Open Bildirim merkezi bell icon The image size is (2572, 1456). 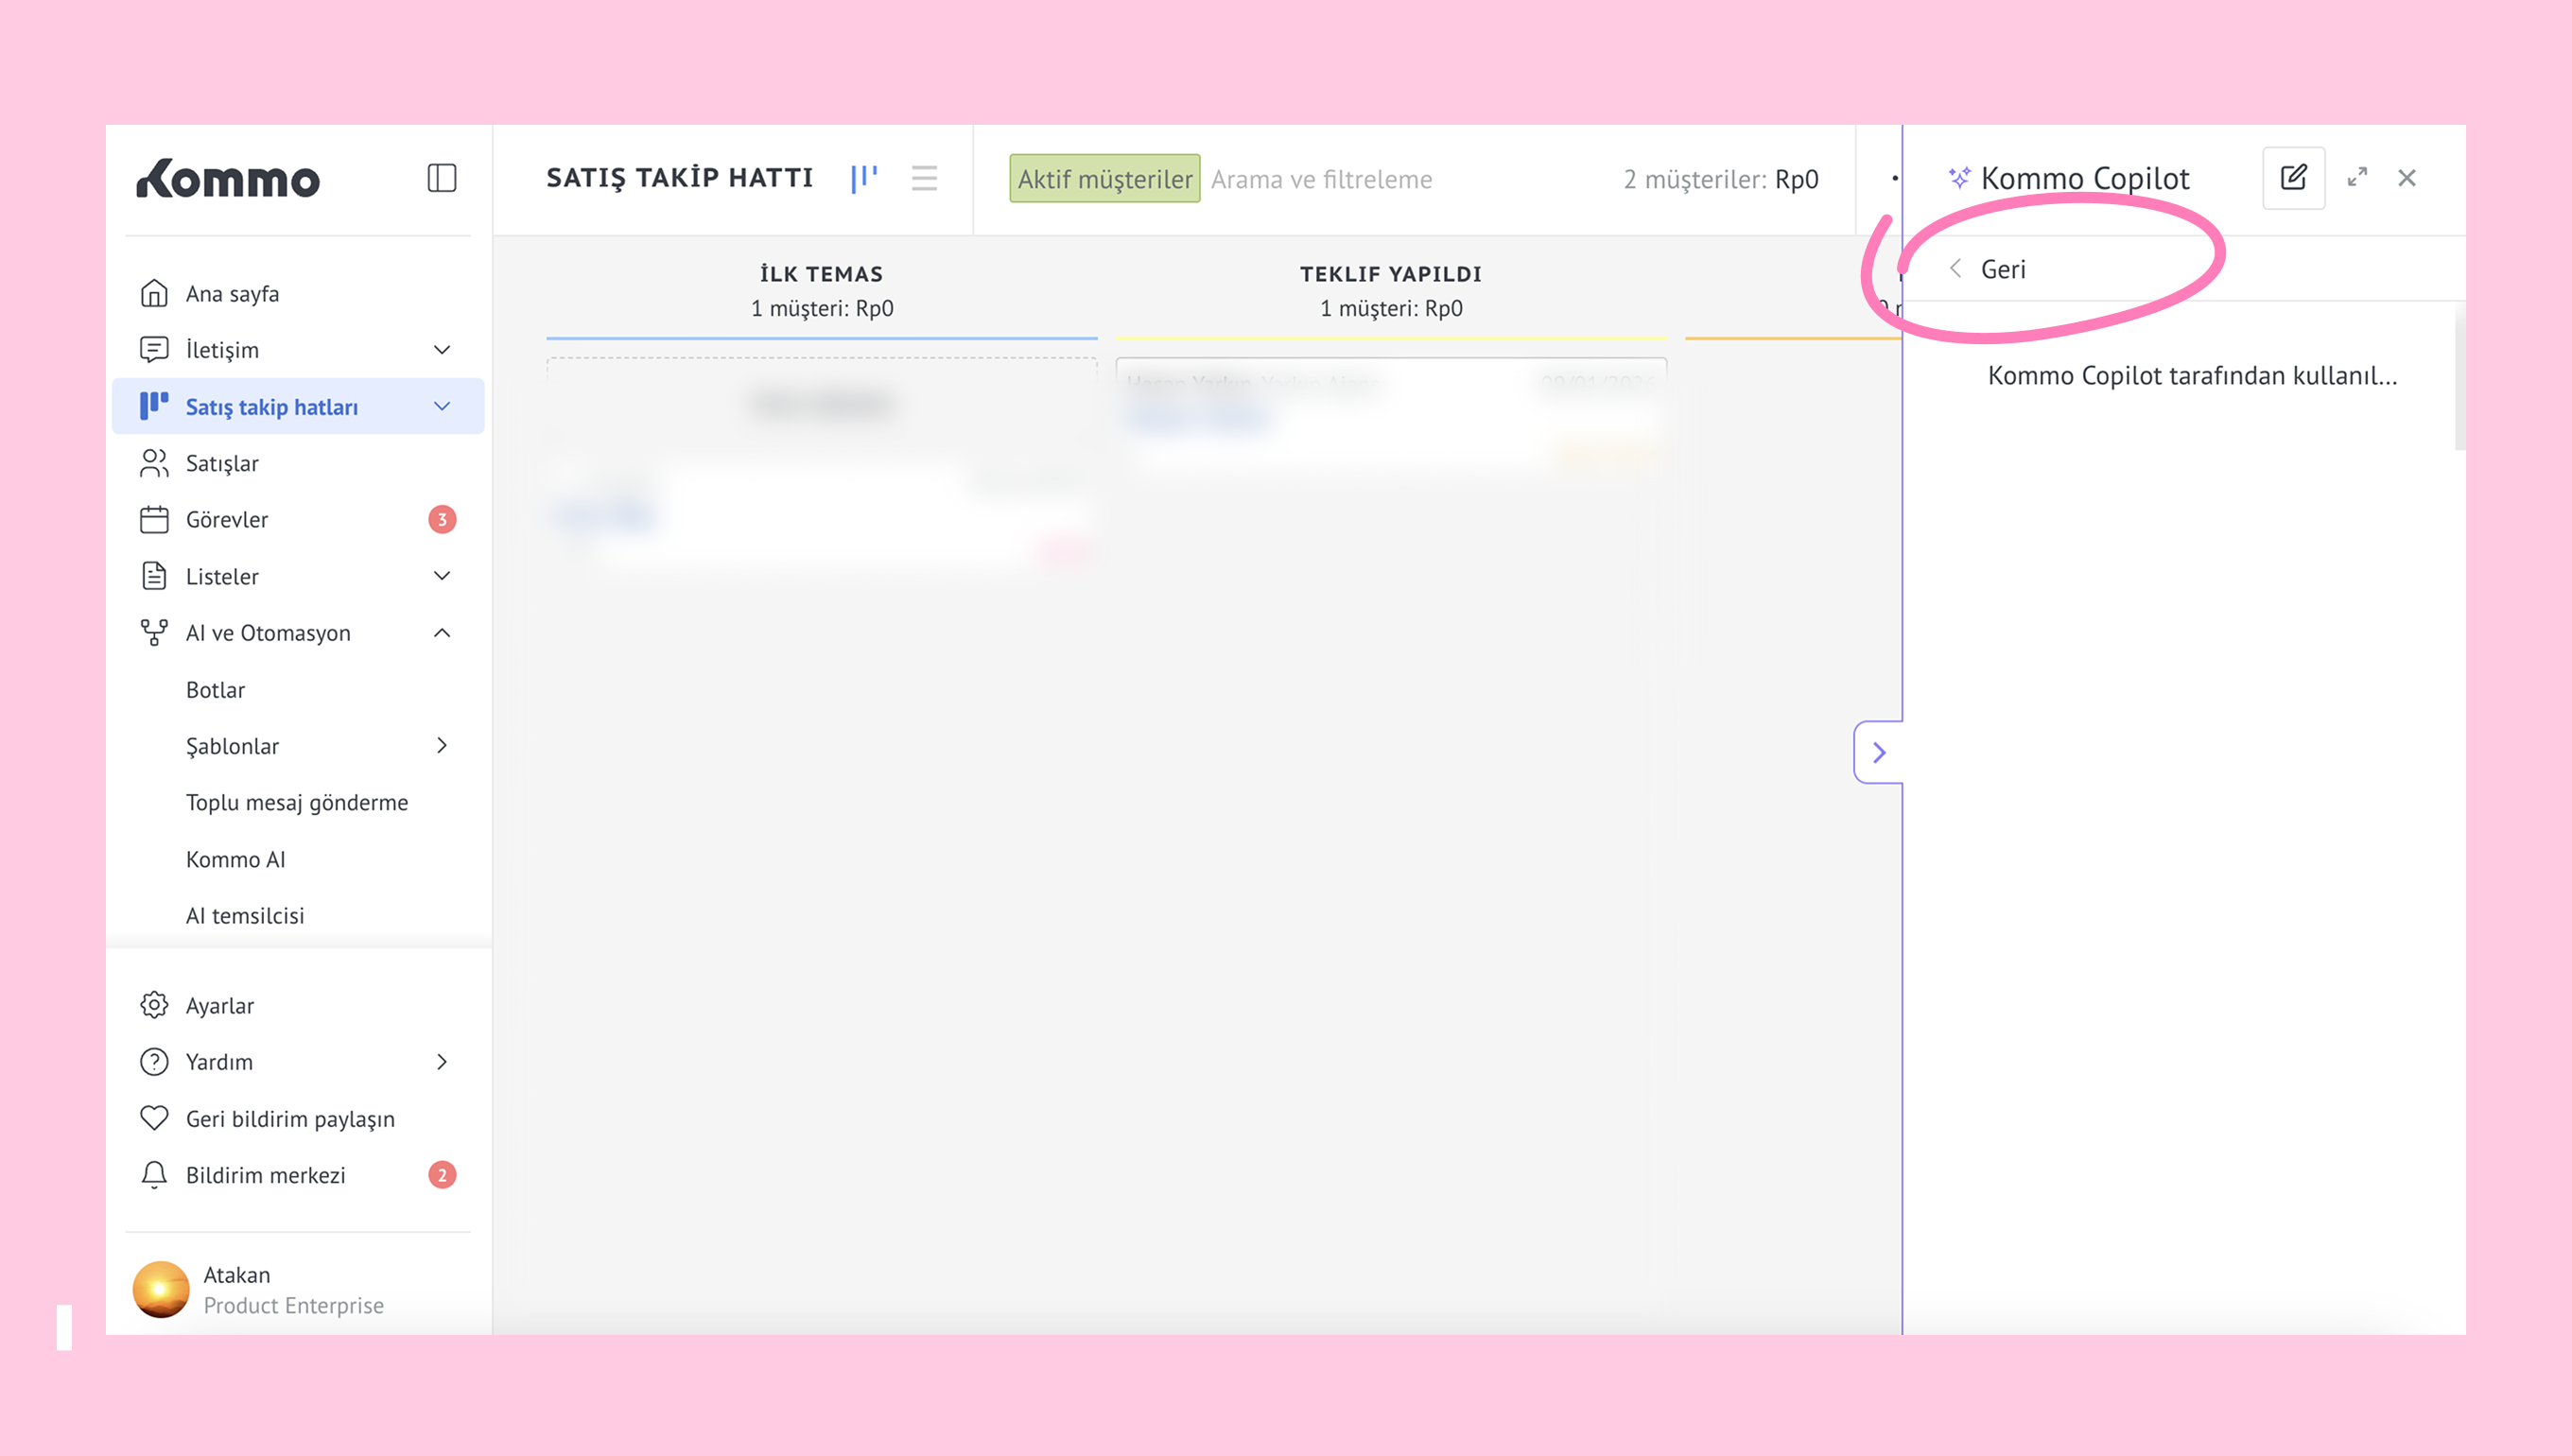pos(154,1175)
